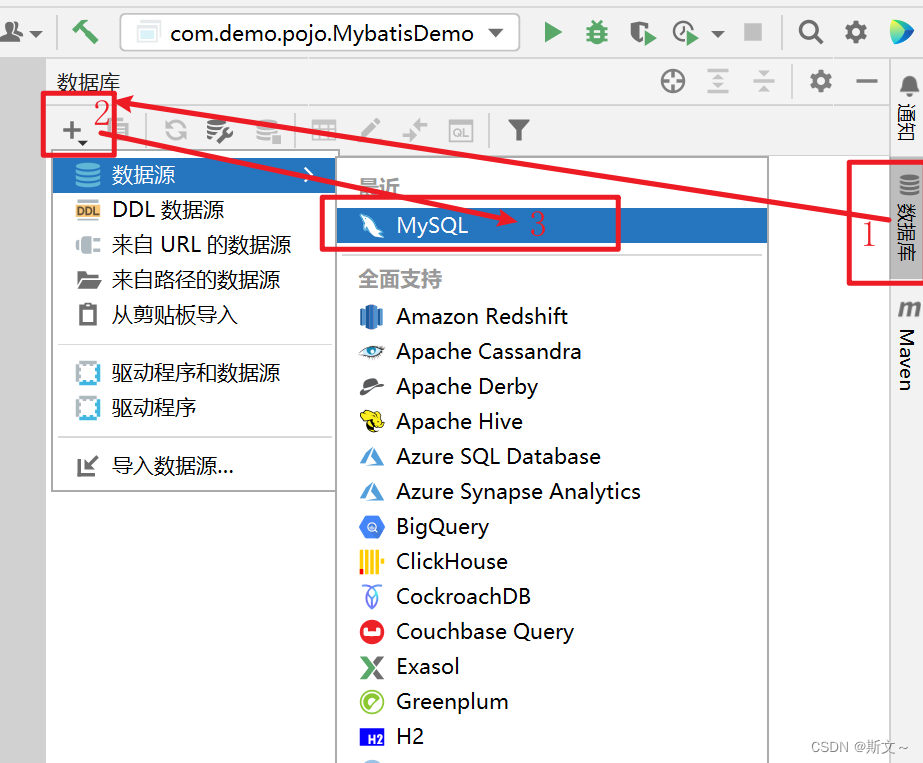Open the 通知 notifications side tab
This screenshot has height=763, width=923.
(x=907, y=108)
